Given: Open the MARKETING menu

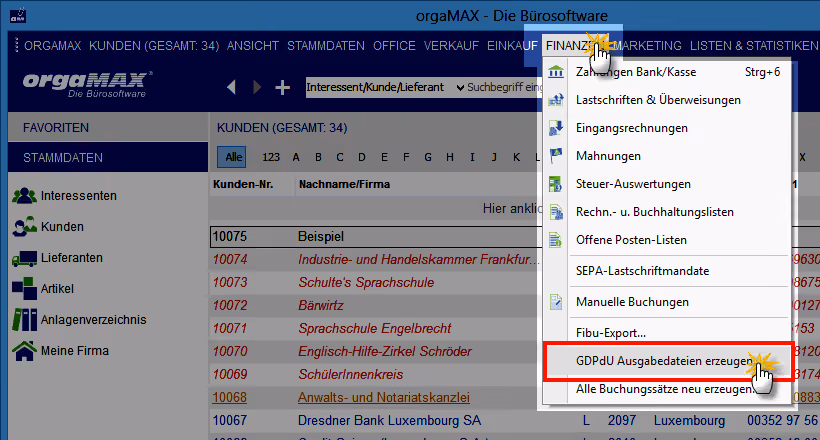Looking at the screenshot, I should tap(647, 46).
